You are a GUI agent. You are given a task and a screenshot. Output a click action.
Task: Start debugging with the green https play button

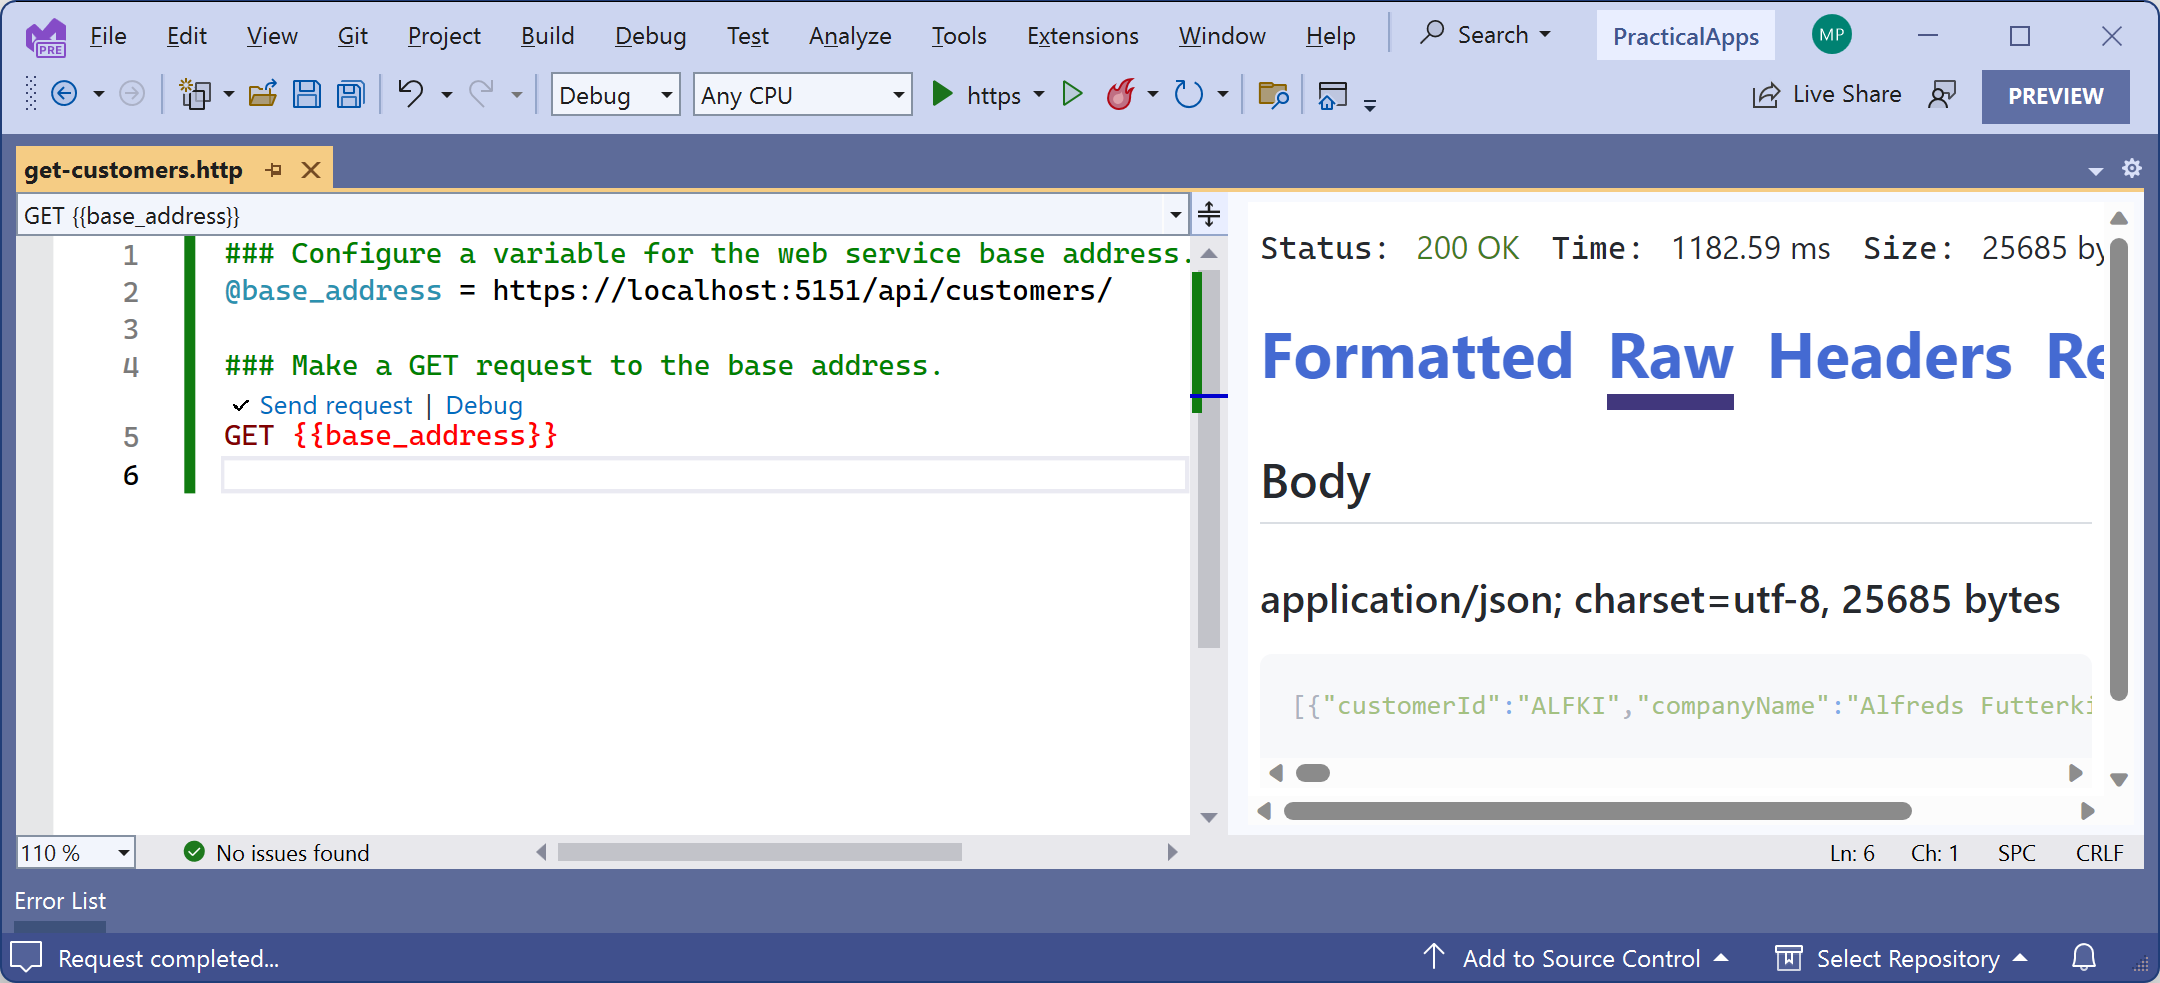coord(942,94)
